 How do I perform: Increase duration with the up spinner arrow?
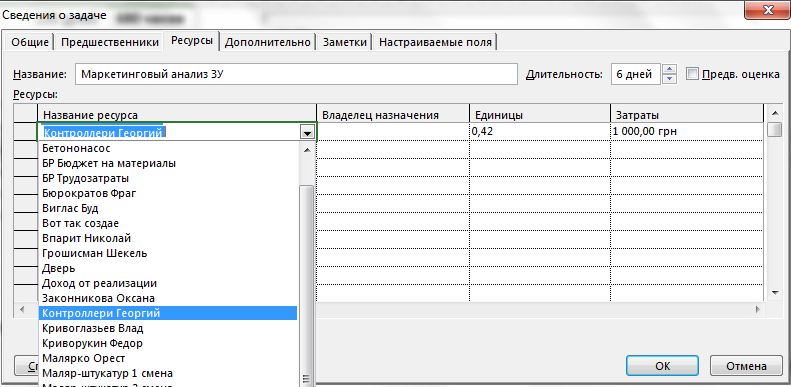[669, 69]
